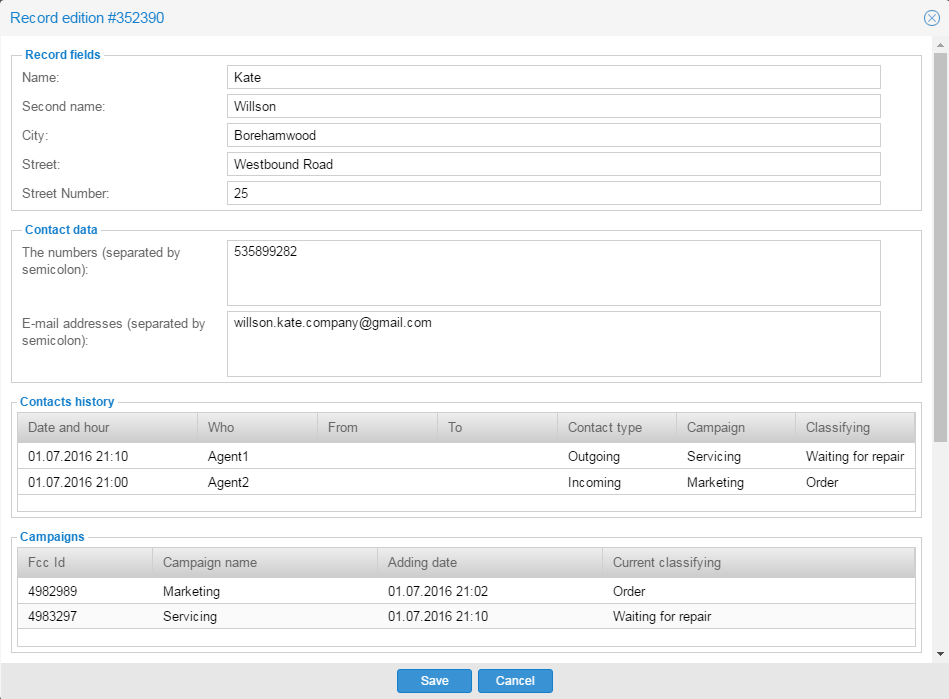Click Servicing in Contacts history table
This screenshot has width=949, height=699.
(x=714, y=456)
